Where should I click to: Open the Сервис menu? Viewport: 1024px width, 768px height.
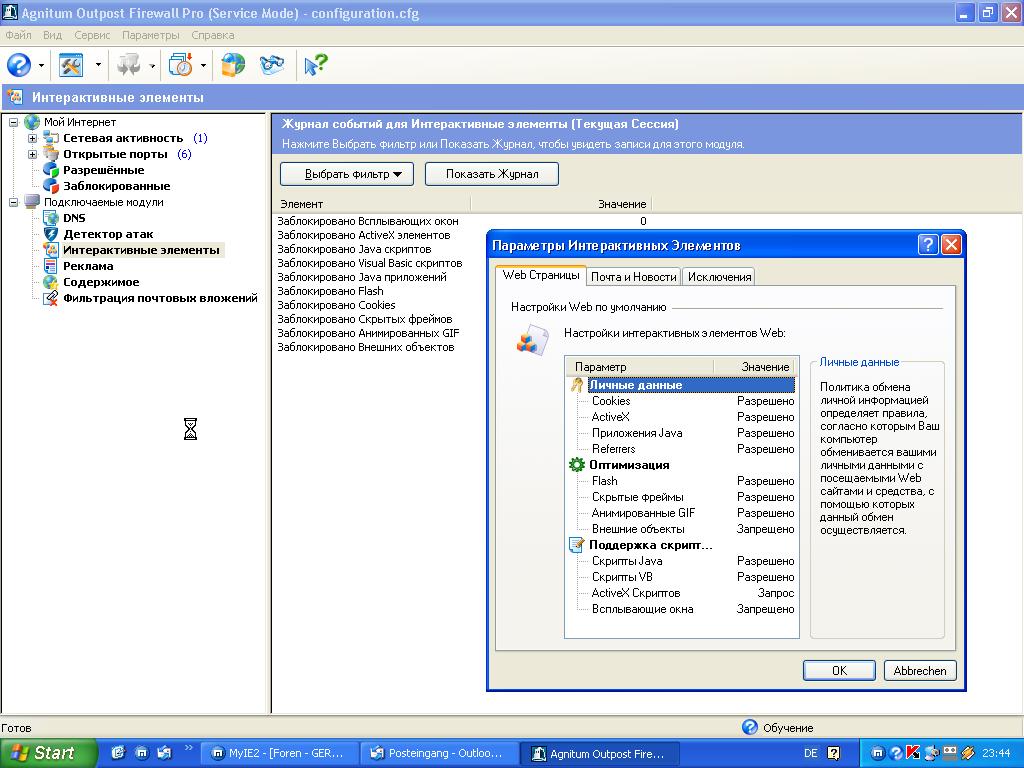click(92, 35)
